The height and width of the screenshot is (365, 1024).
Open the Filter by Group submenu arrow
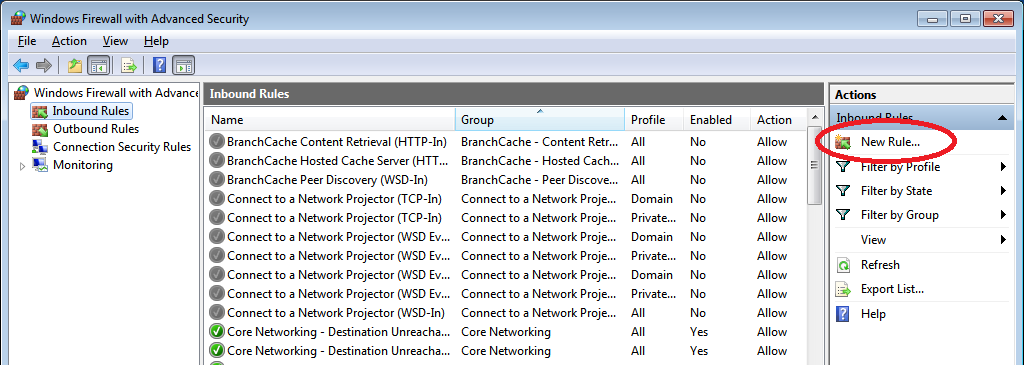click(x=1004, y=215)
